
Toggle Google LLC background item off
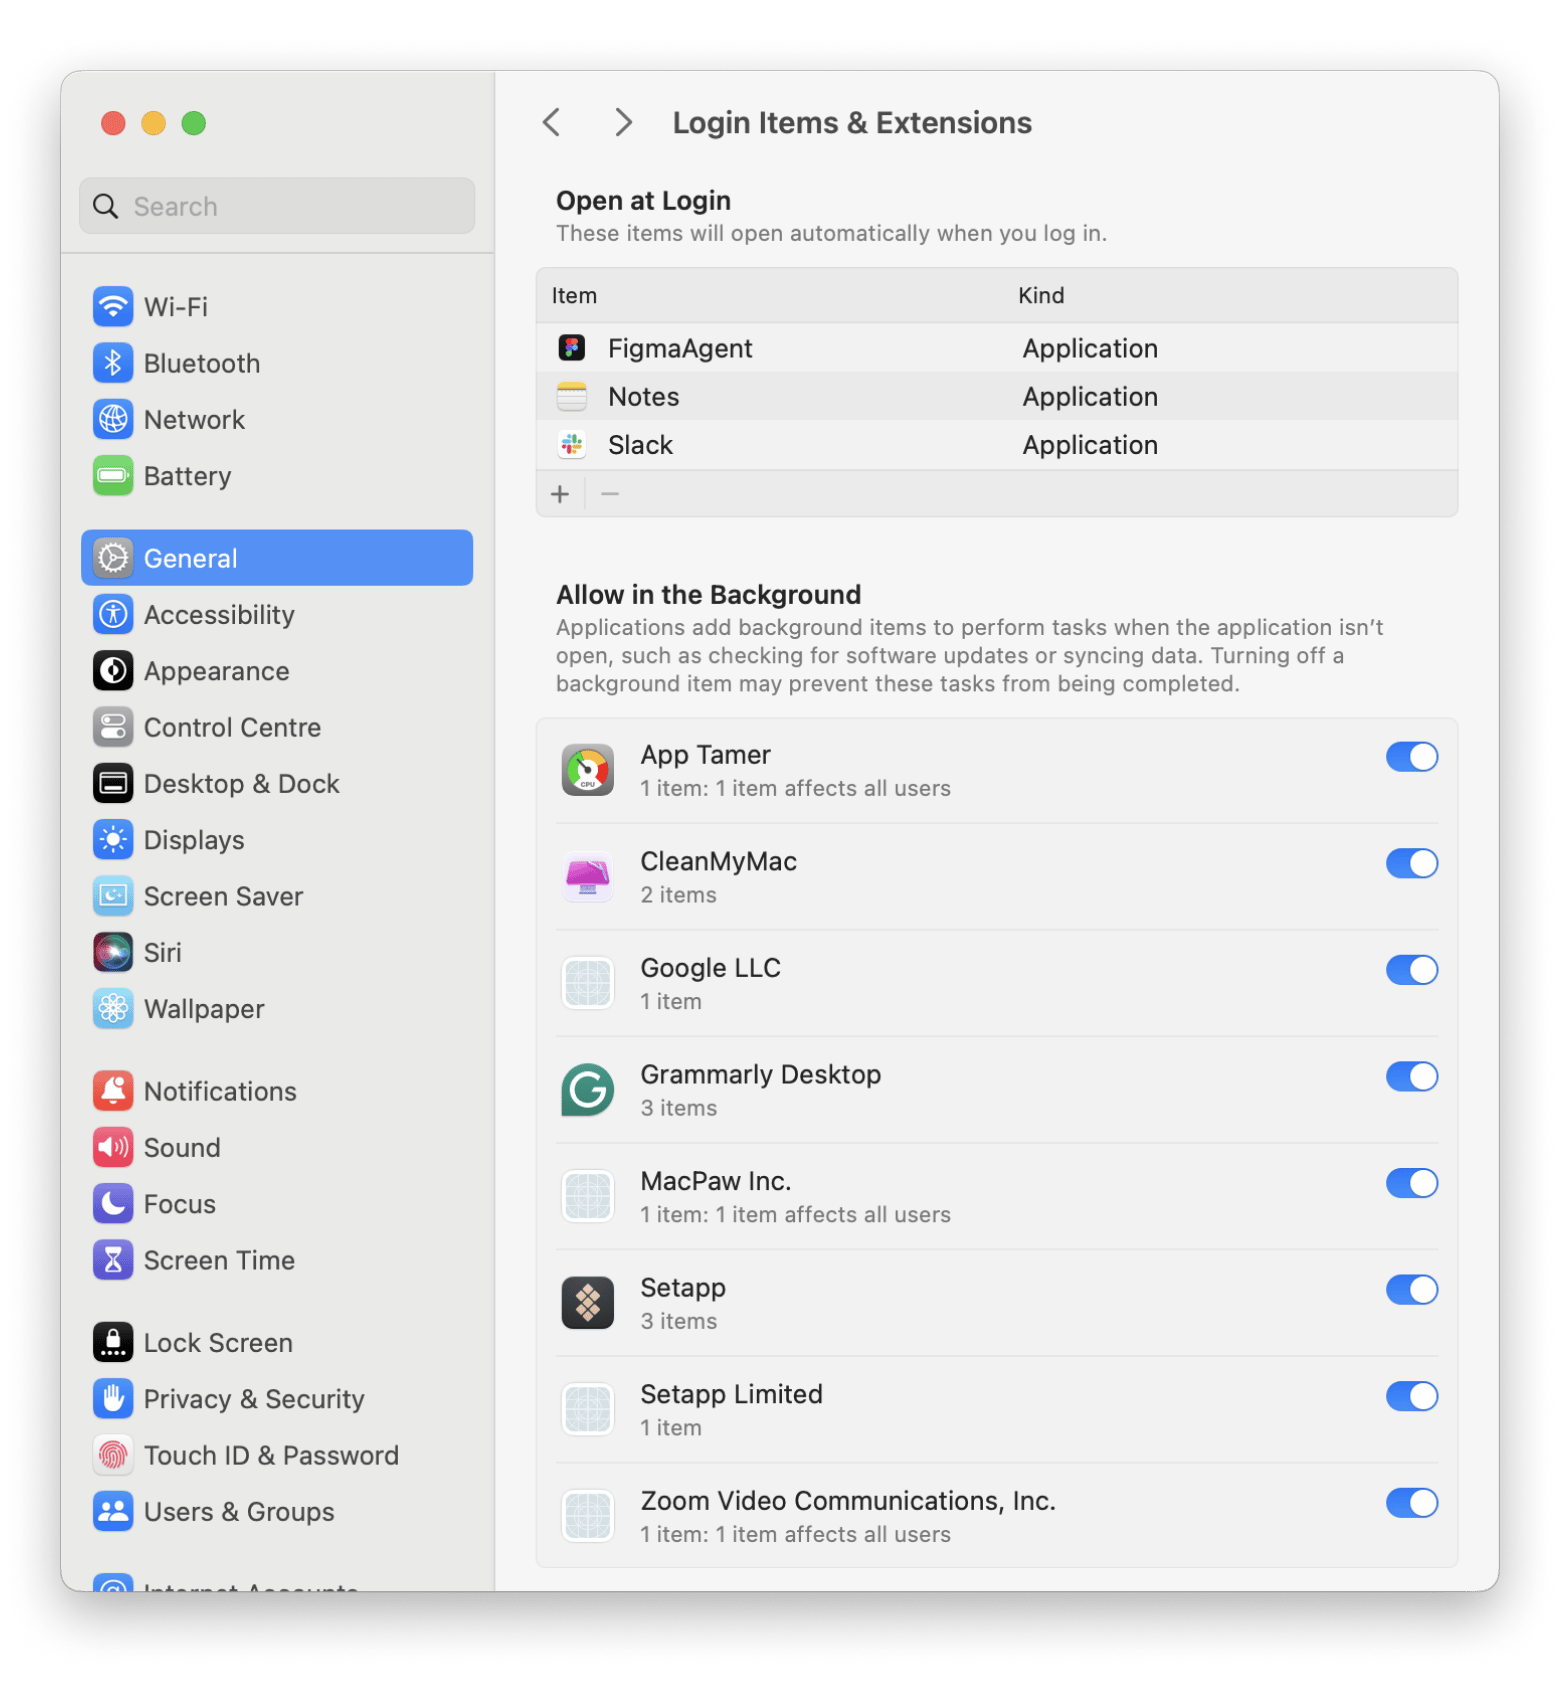(1412, 970)
